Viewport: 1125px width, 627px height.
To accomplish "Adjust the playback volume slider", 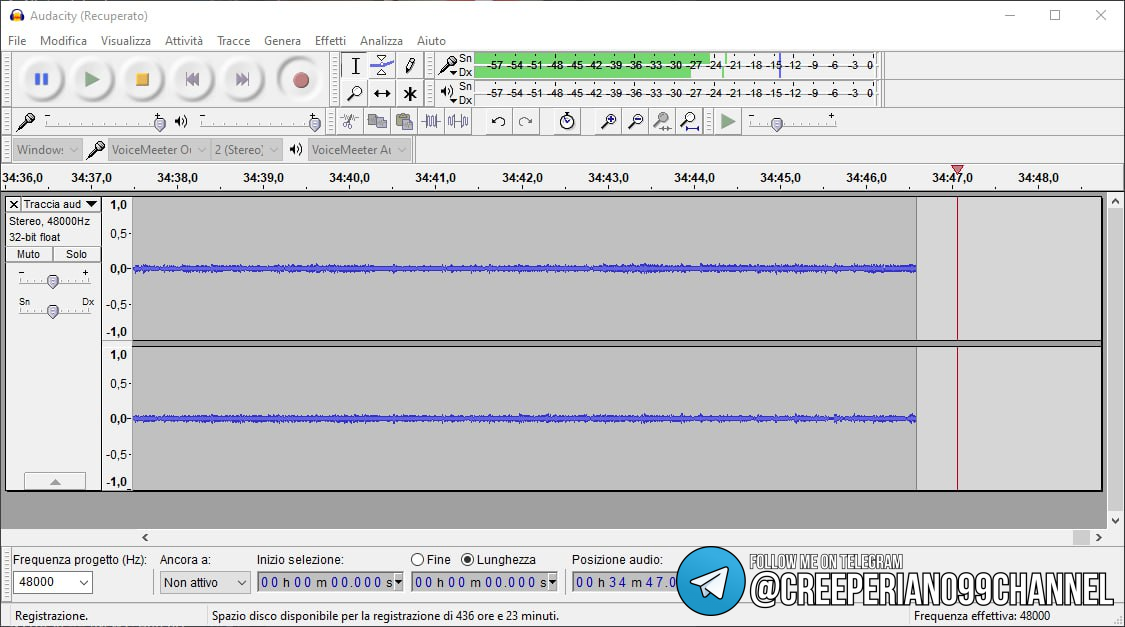I will [314, 123].
